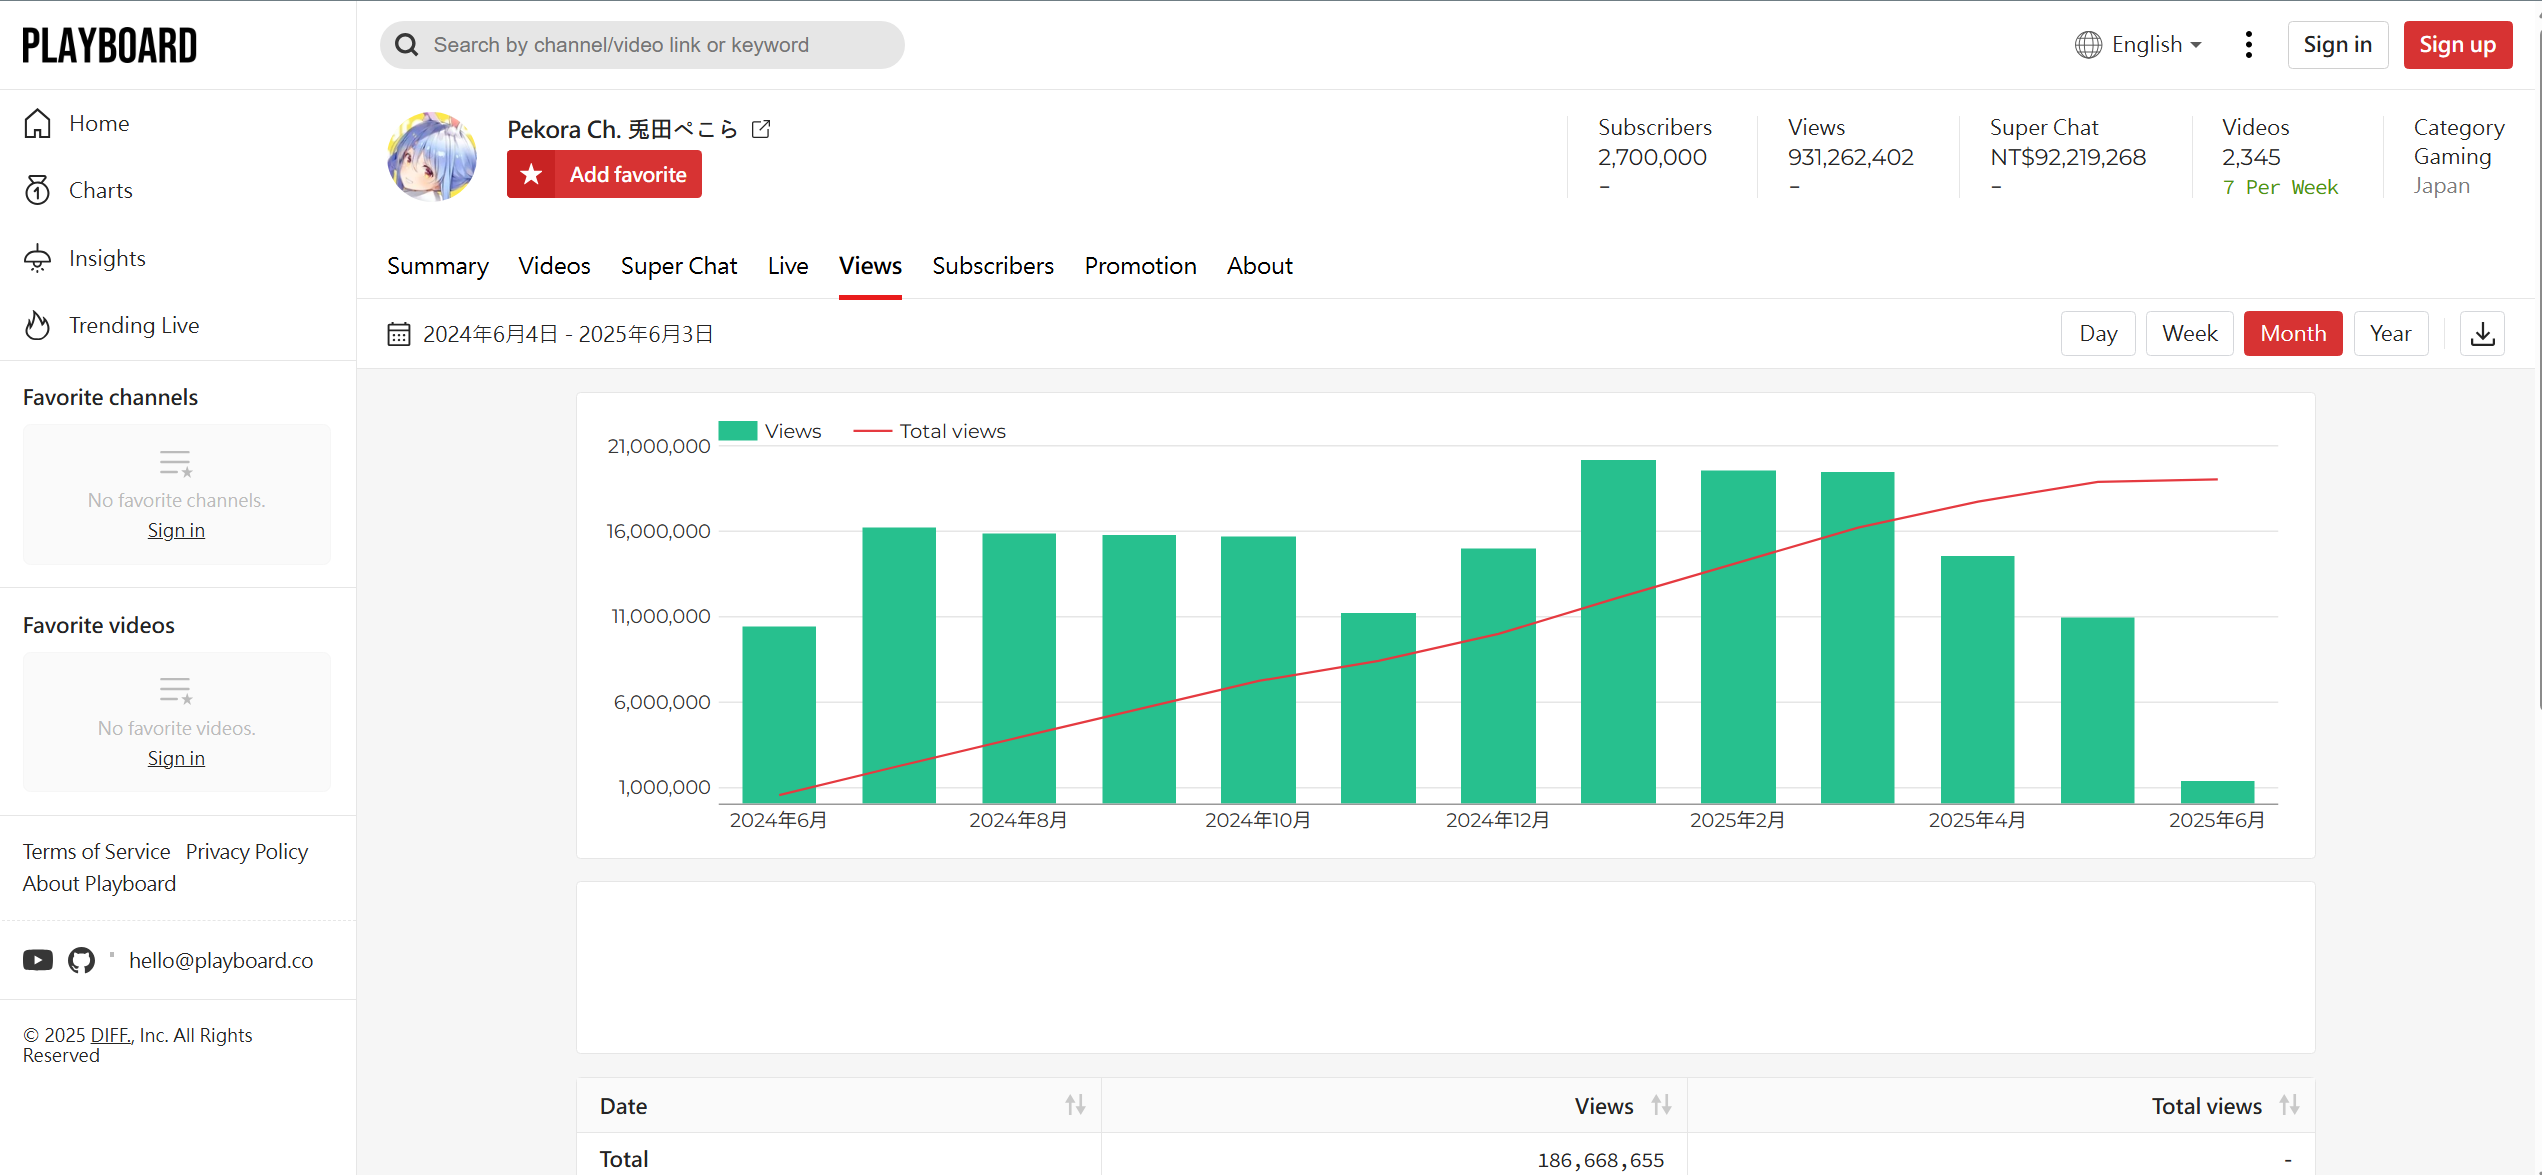Sort table by Views column arrows
Image resolution: width=2542 pixels, height=1175 pixels.
click(1661, 1105)
